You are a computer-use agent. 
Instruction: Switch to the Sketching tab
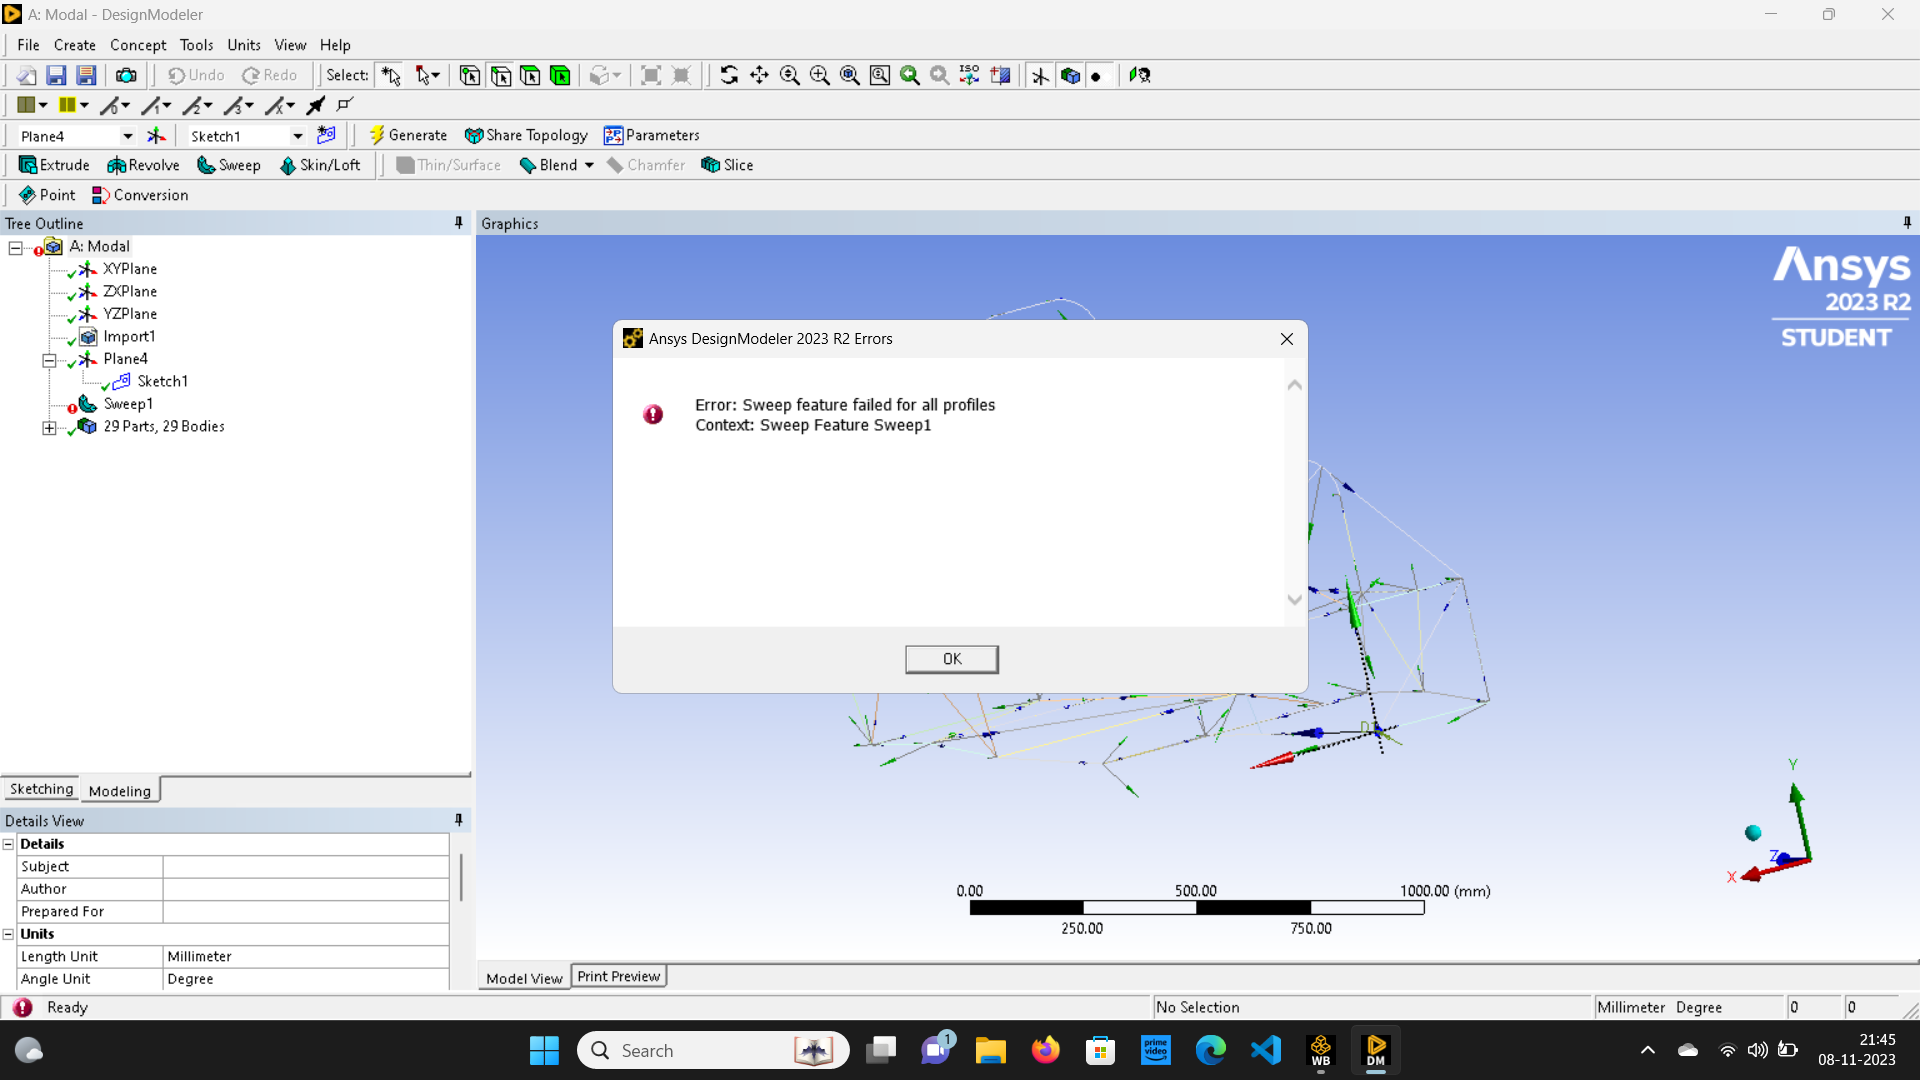tap(41, 789)
